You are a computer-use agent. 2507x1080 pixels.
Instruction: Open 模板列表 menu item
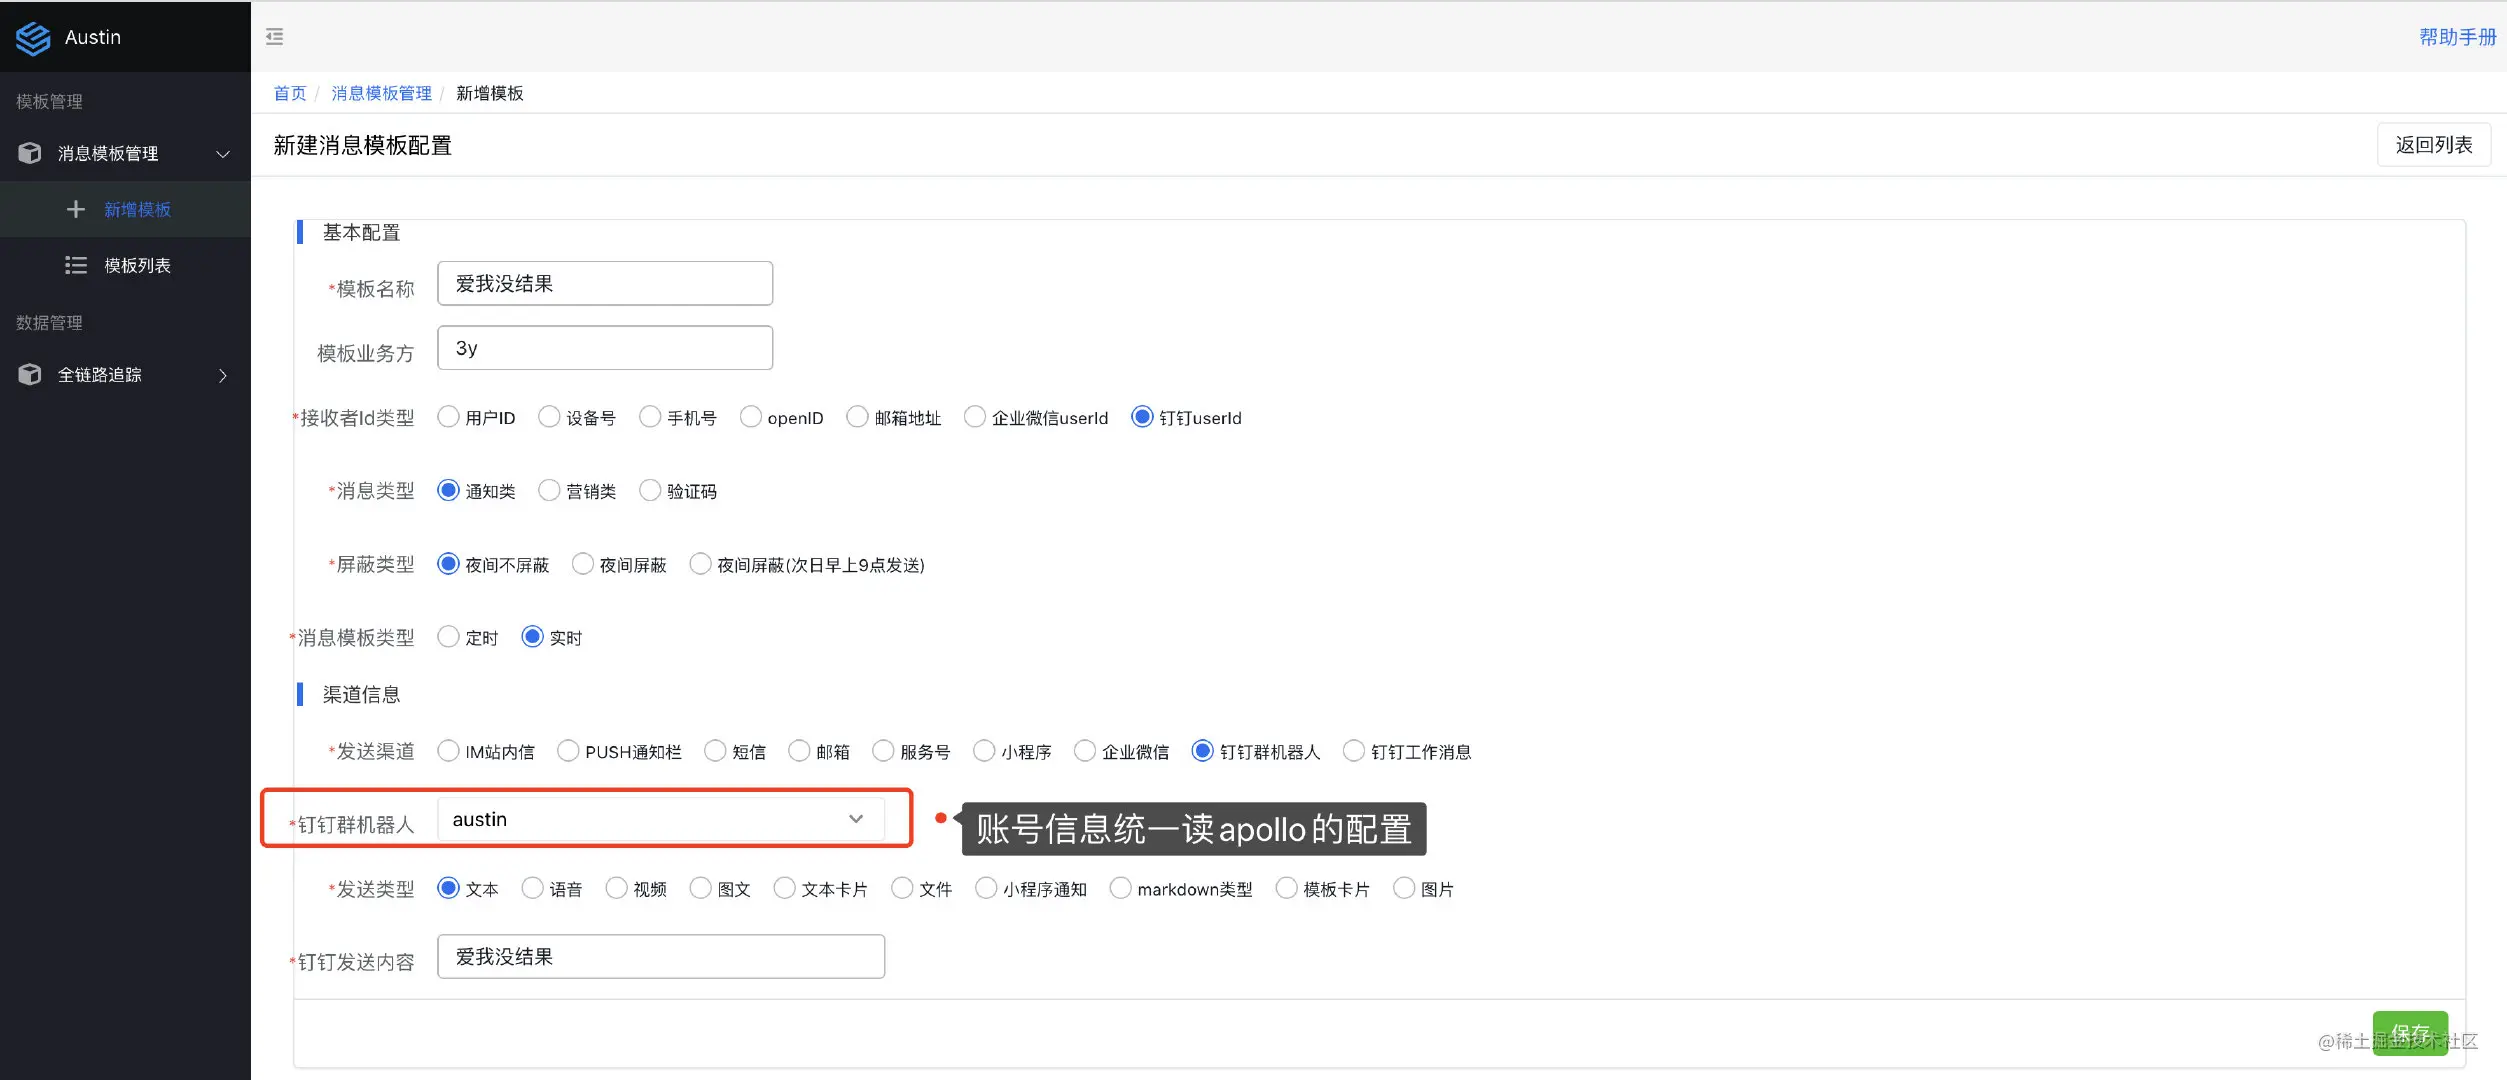137,265
